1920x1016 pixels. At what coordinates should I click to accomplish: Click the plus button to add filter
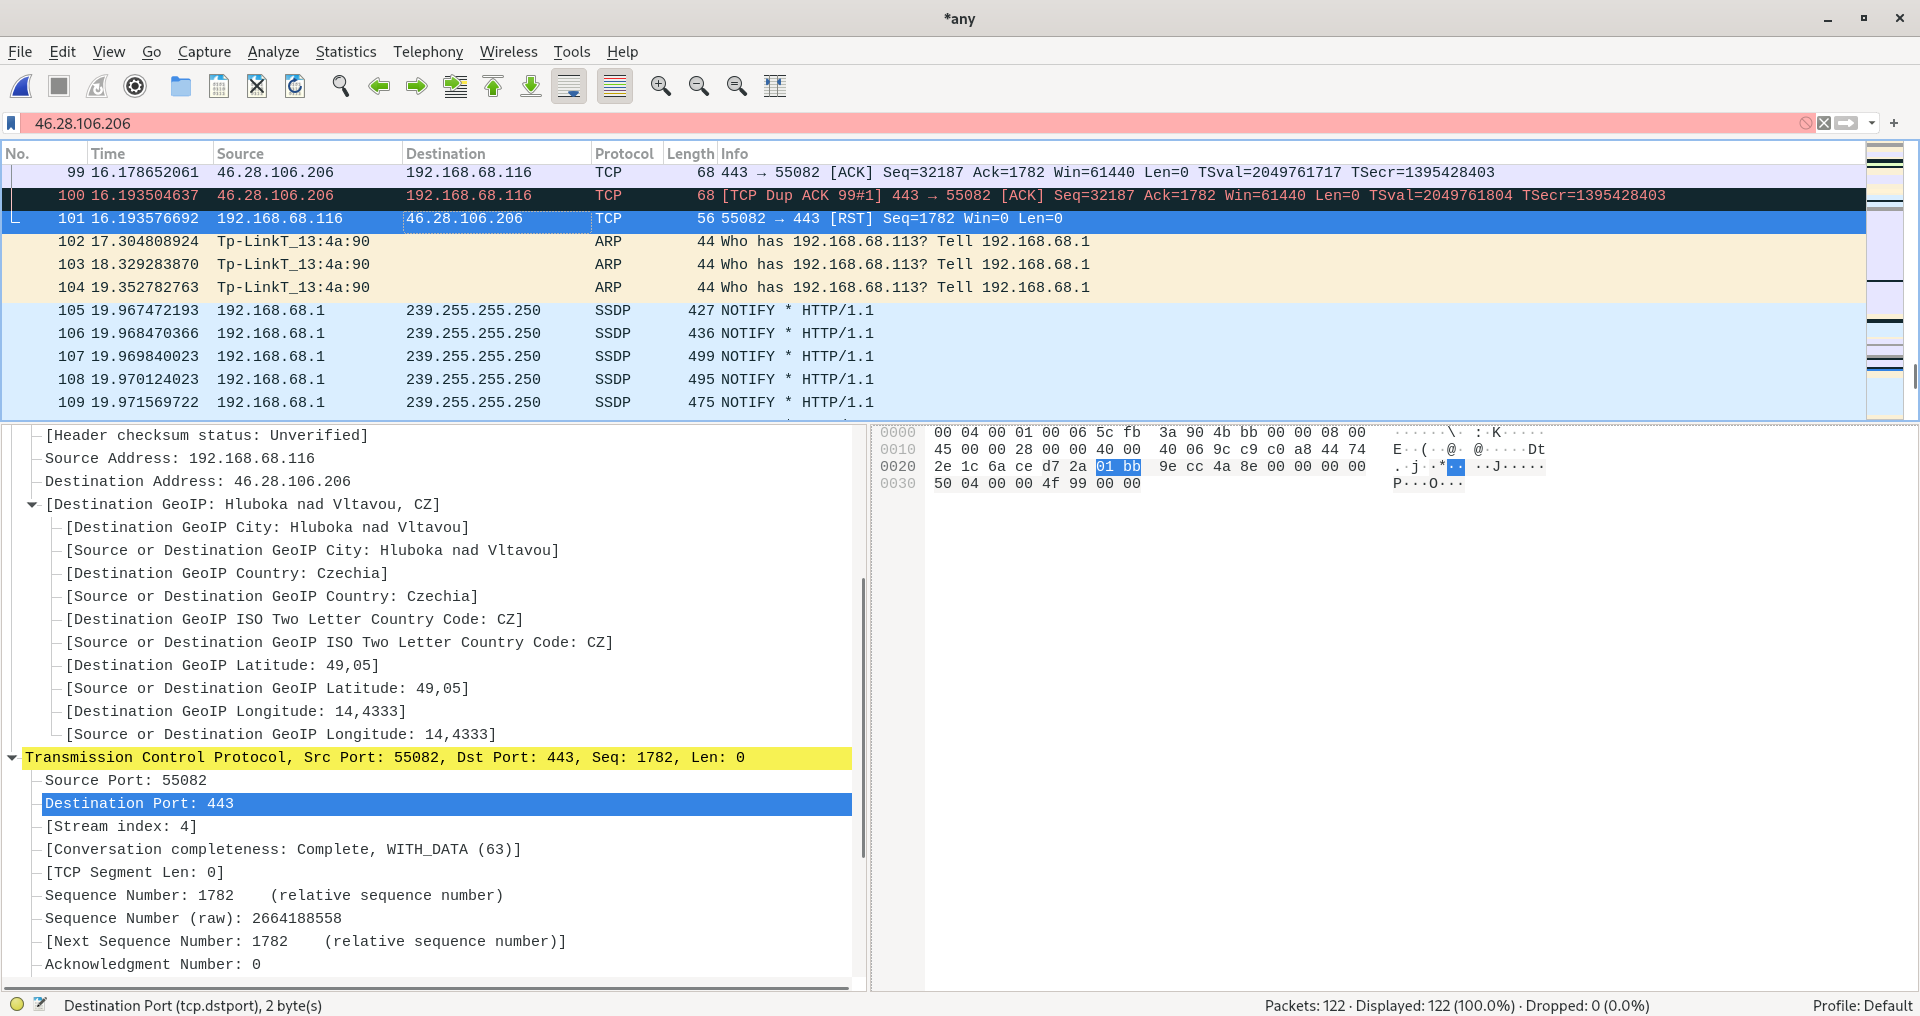point(1894,124)
